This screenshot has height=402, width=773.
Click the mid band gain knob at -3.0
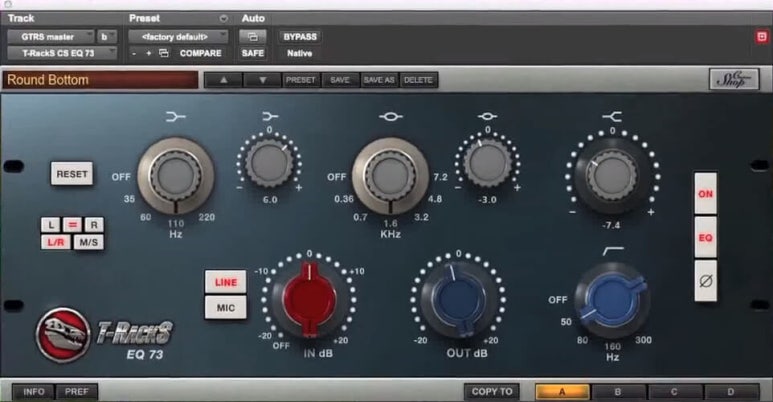[487, 162]
